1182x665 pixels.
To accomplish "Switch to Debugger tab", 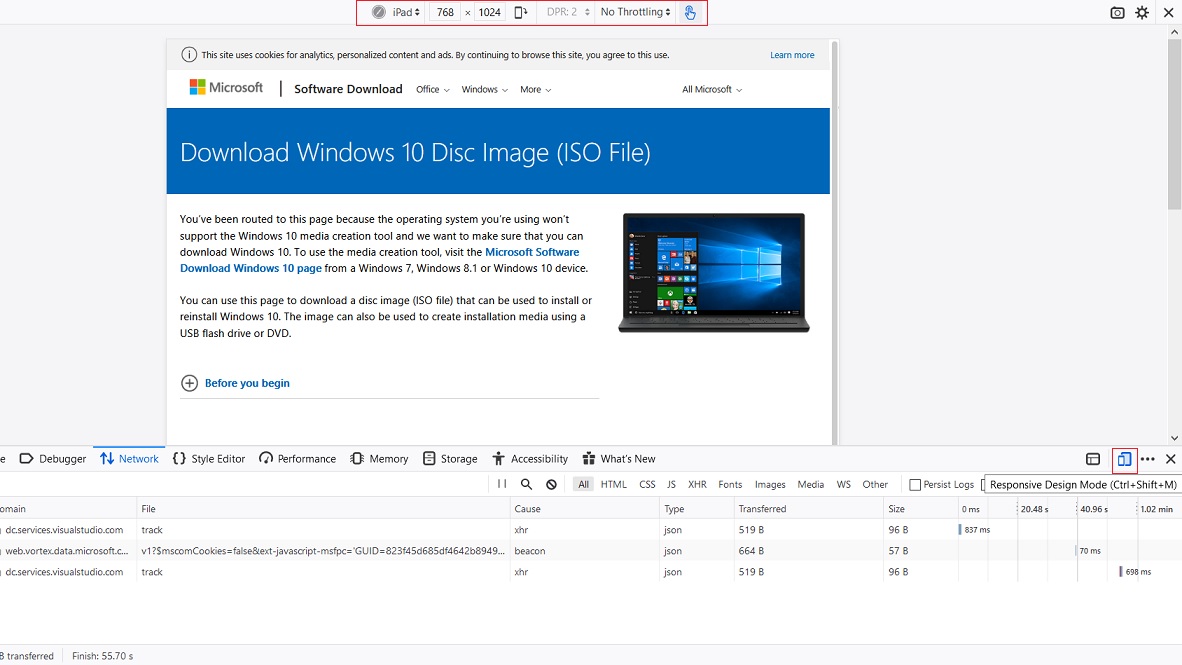I will 52,458.
